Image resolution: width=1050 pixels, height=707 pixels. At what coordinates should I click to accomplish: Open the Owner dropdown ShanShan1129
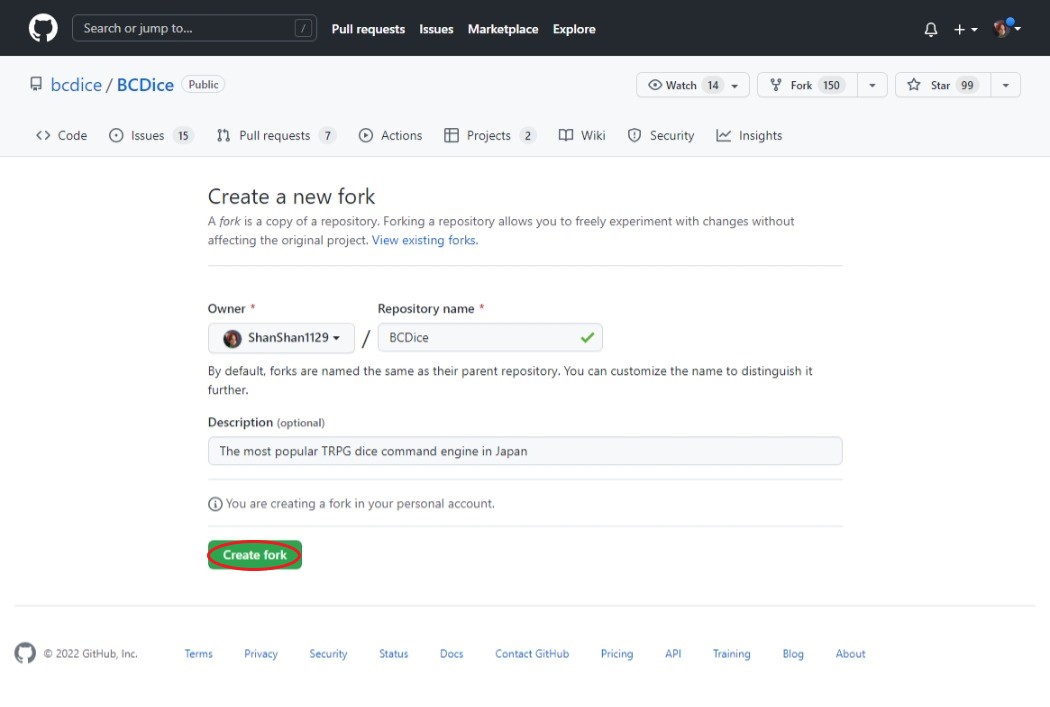click(281, 337)
